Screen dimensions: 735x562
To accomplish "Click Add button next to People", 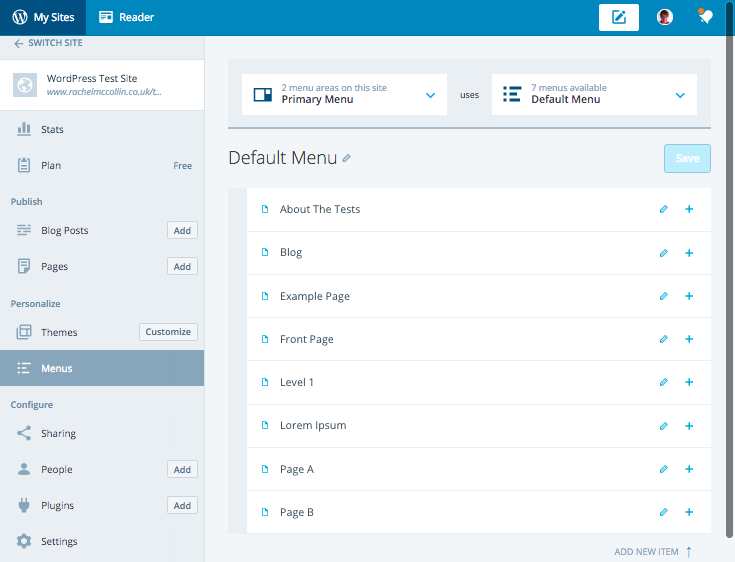I will pos(182,469).
